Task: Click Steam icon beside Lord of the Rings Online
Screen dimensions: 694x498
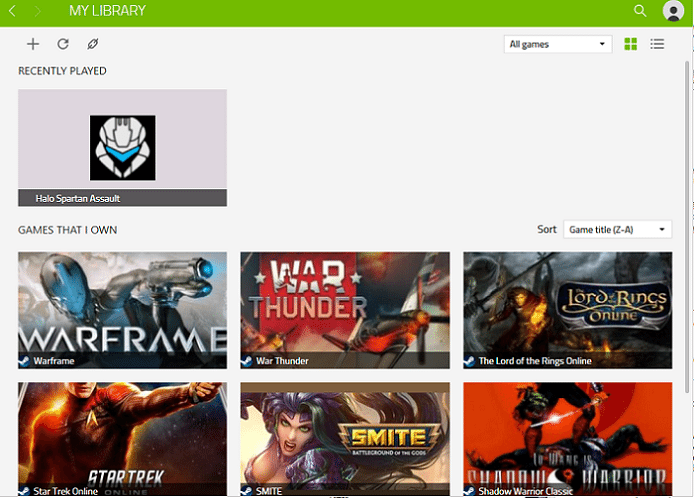Action: tap(469, 361)
